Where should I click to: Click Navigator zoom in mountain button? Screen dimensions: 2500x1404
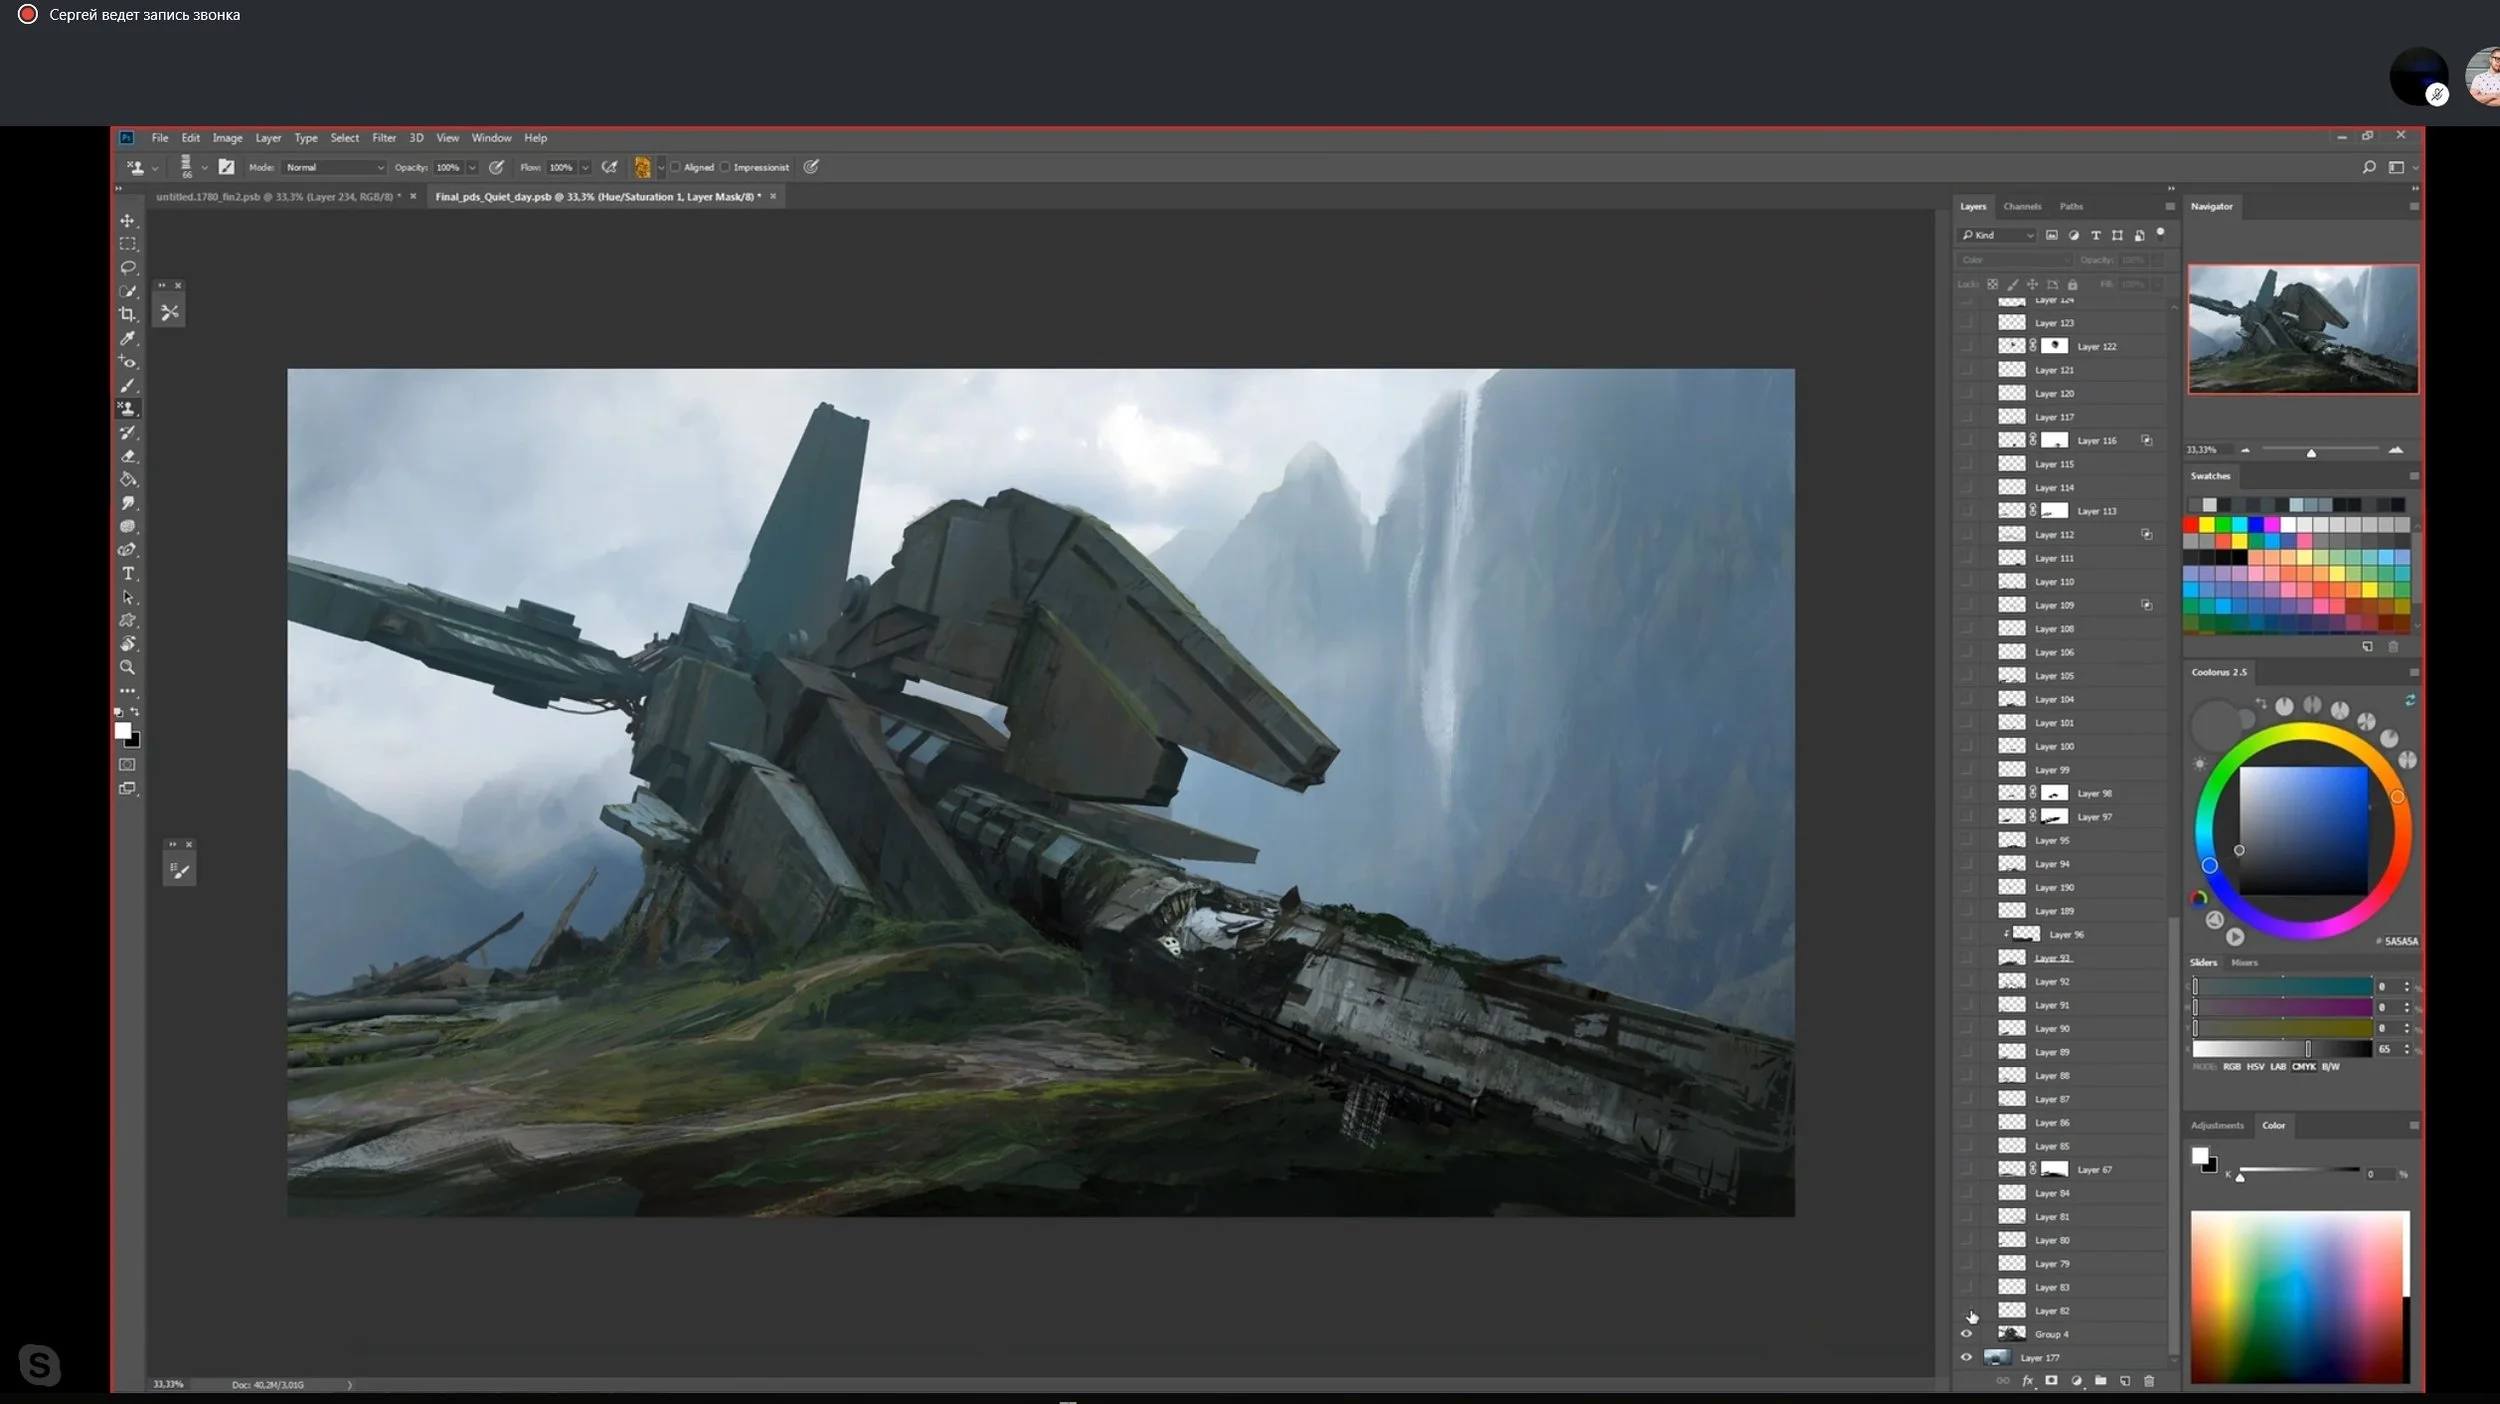pyautogui.click(x=2396, y=450)
